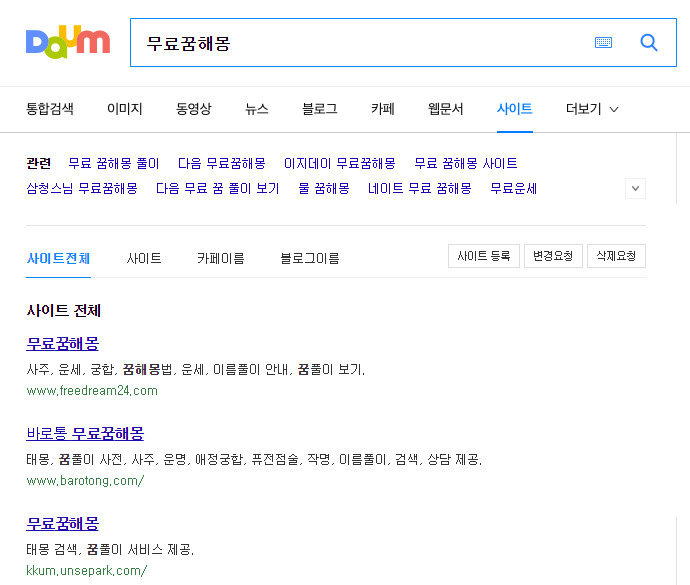
Task: Open related search 삼청스님 무료꿈해몽
Action: click(82, 188)
